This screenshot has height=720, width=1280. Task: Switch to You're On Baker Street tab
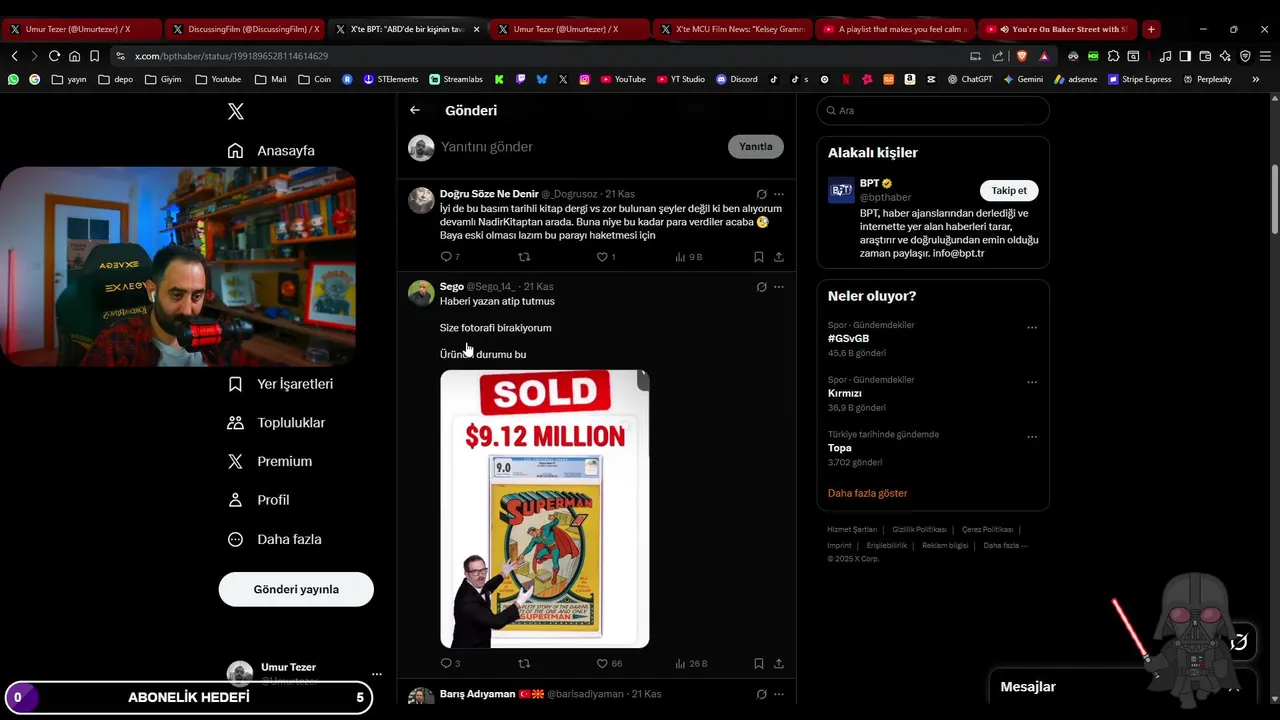[1058, 29]
